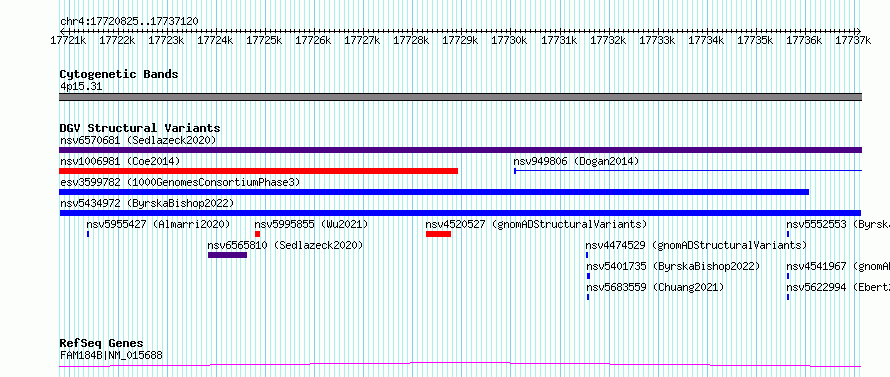
Task: Click the 17729k ruler tick label
Action: point(460,40)
